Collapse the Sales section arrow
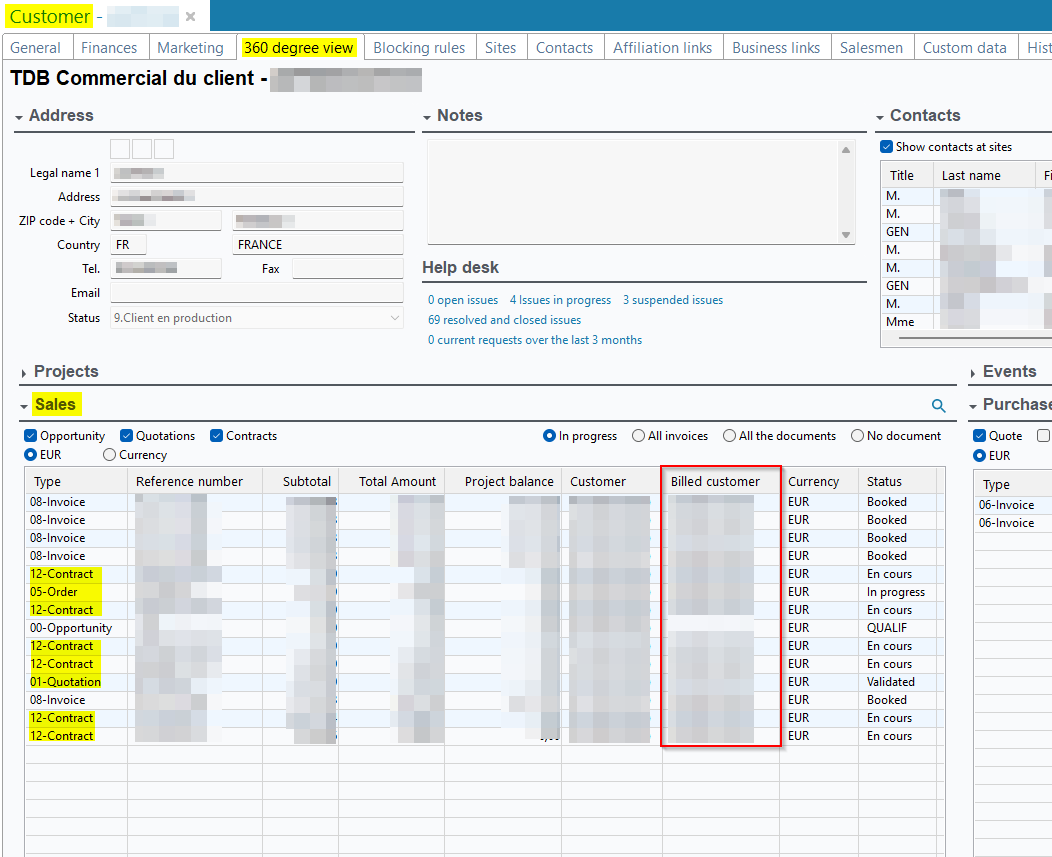The image size is (1052, 857). tap(24, 406)
